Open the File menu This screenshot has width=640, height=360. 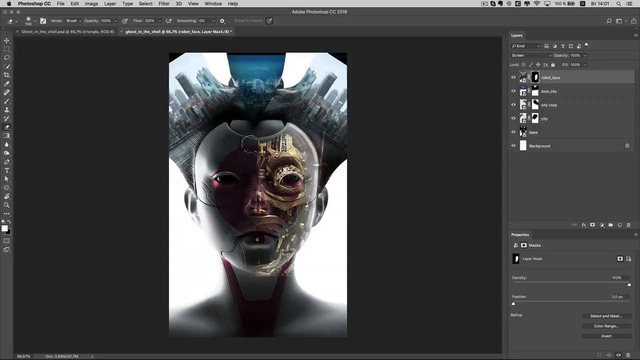click(x=60, y=4)
